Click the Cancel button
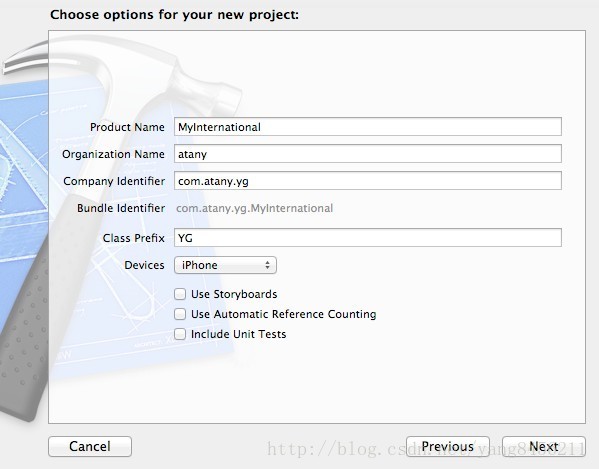599x469 pixels. [x=90, y=446]
